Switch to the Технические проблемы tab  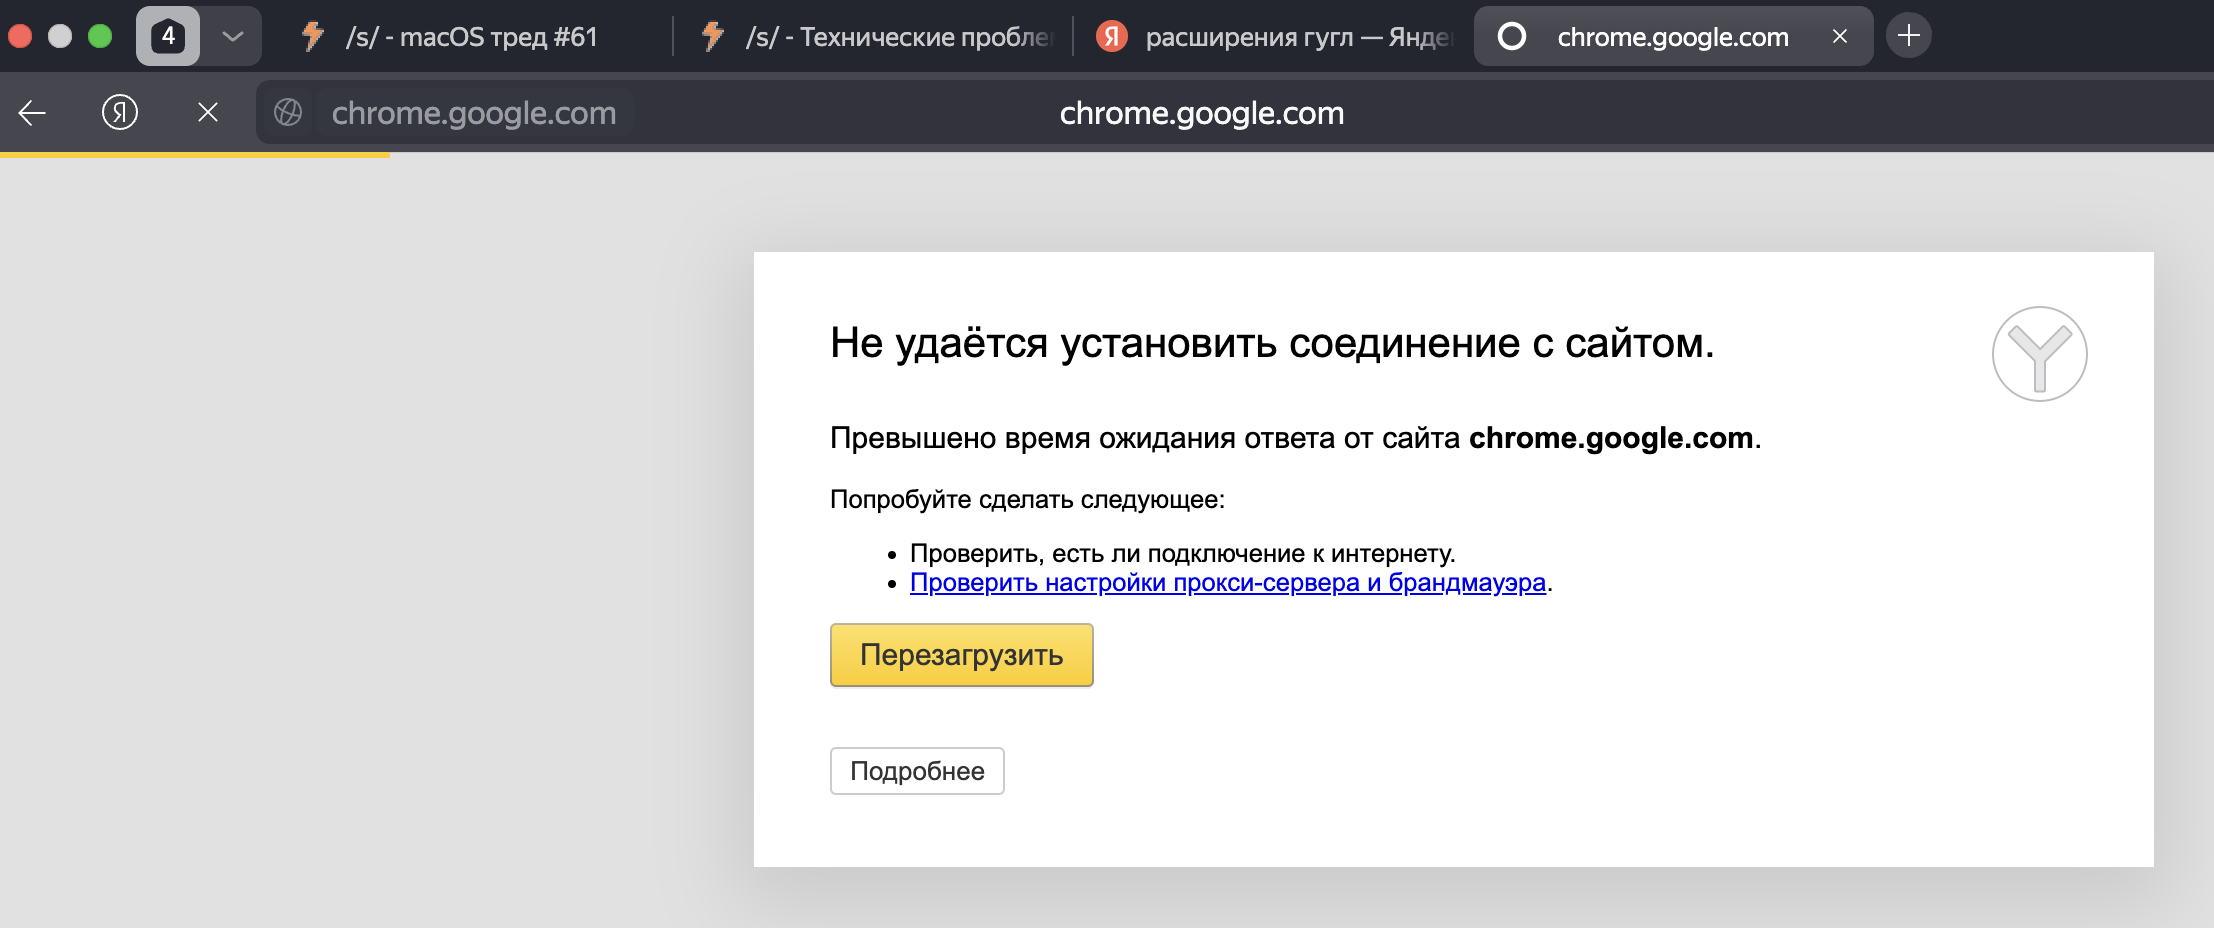(880, 37)
